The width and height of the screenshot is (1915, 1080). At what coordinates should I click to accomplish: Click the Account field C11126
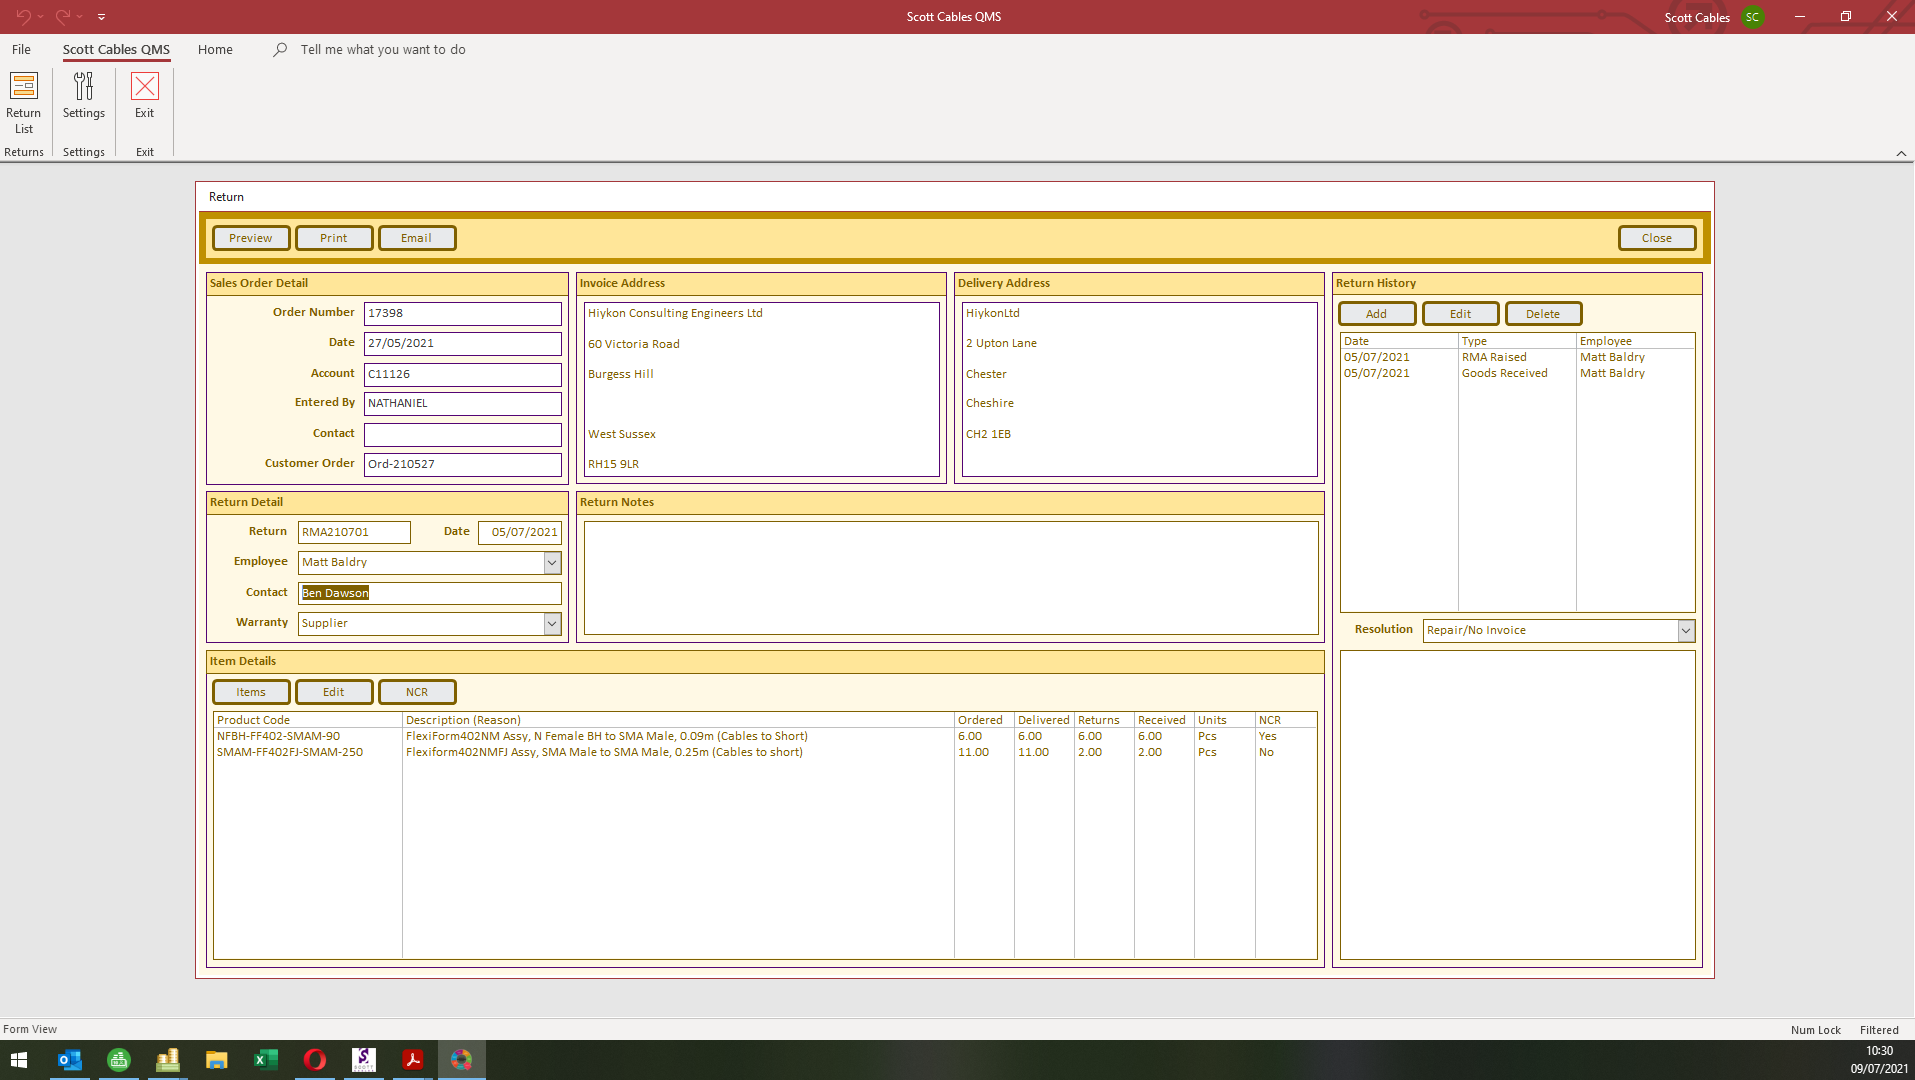(x=462, y=375)
